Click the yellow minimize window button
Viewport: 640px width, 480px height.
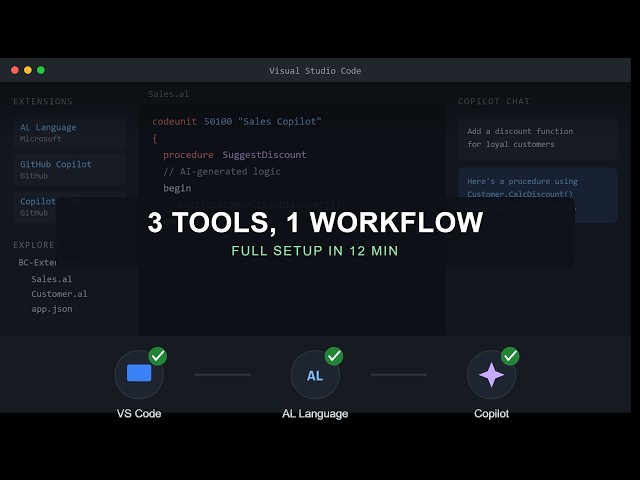28,70
